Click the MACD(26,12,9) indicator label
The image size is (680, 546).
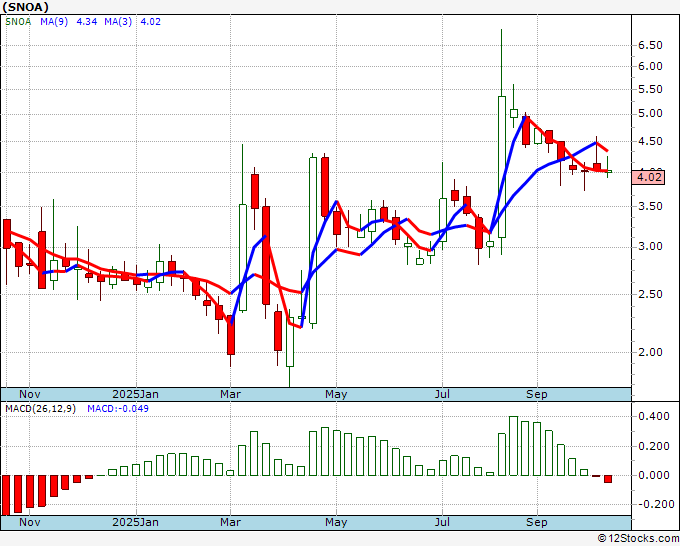(x=40, y=409)
